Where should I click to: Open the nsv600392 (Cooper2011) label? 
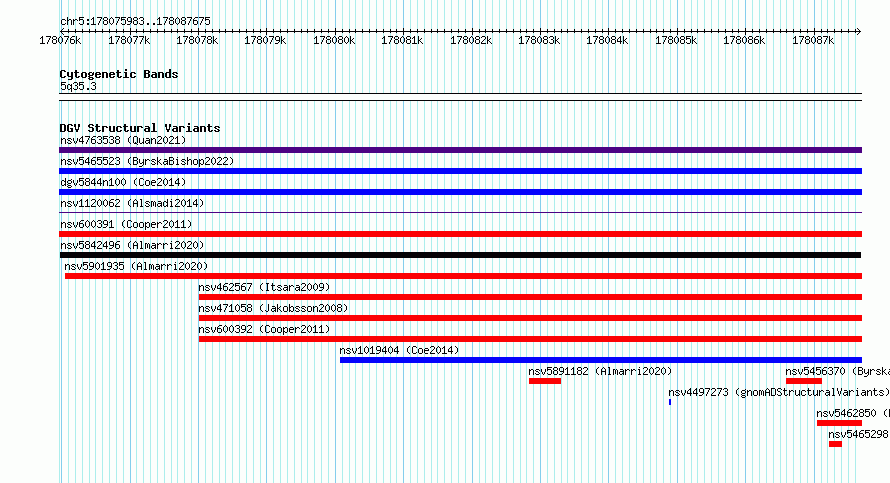click(264, 329)
